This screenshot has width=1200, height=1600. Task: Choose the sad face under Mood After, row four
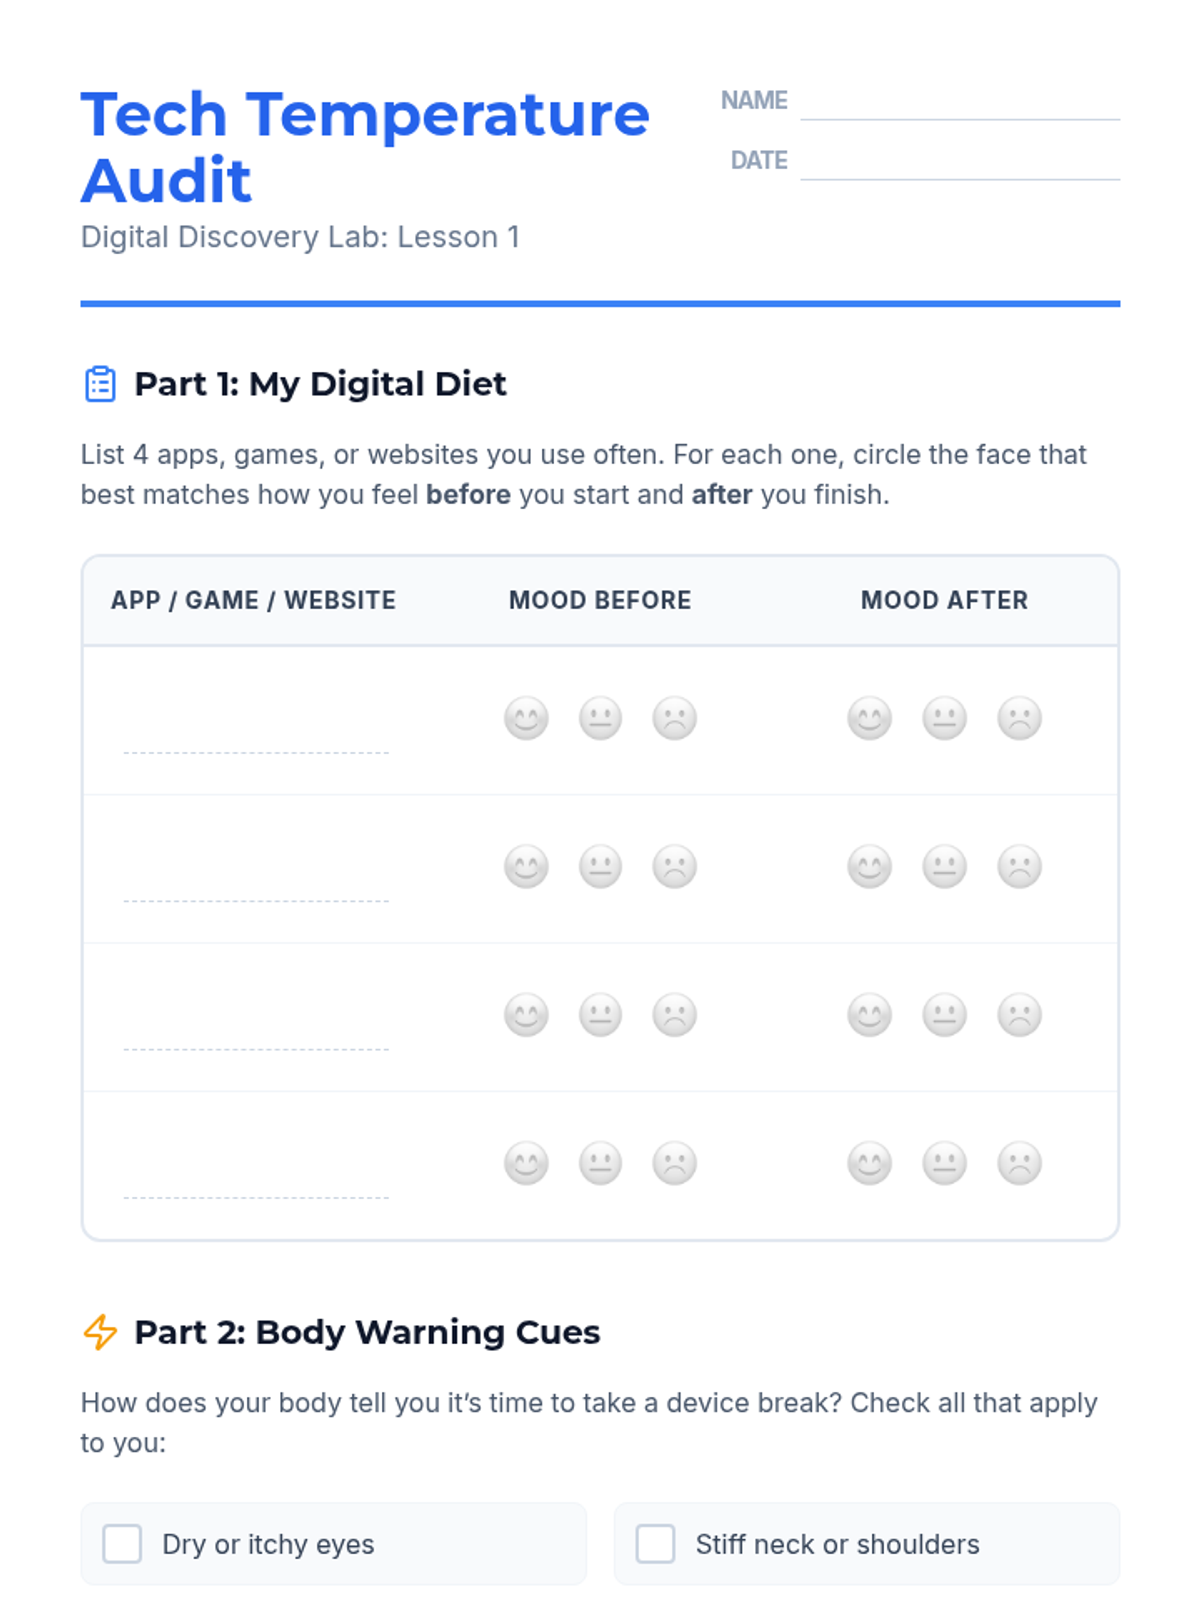point(1019,1163)
